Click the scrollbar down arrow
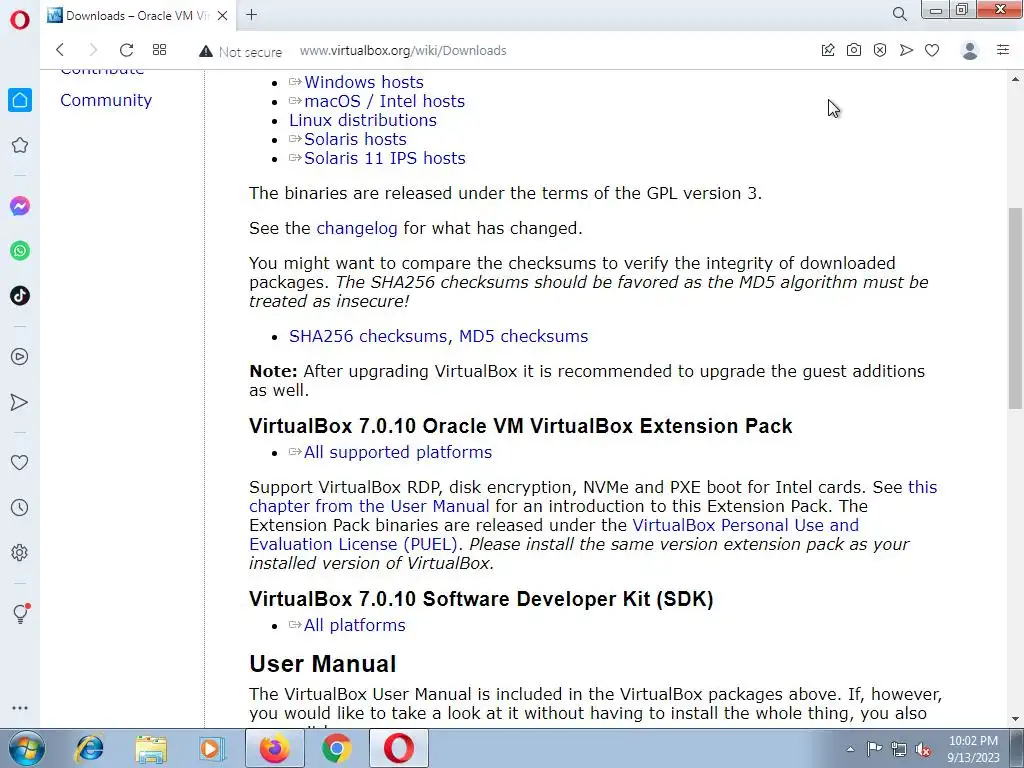The image size is (1024, 768). click(x=1015, y=720)
